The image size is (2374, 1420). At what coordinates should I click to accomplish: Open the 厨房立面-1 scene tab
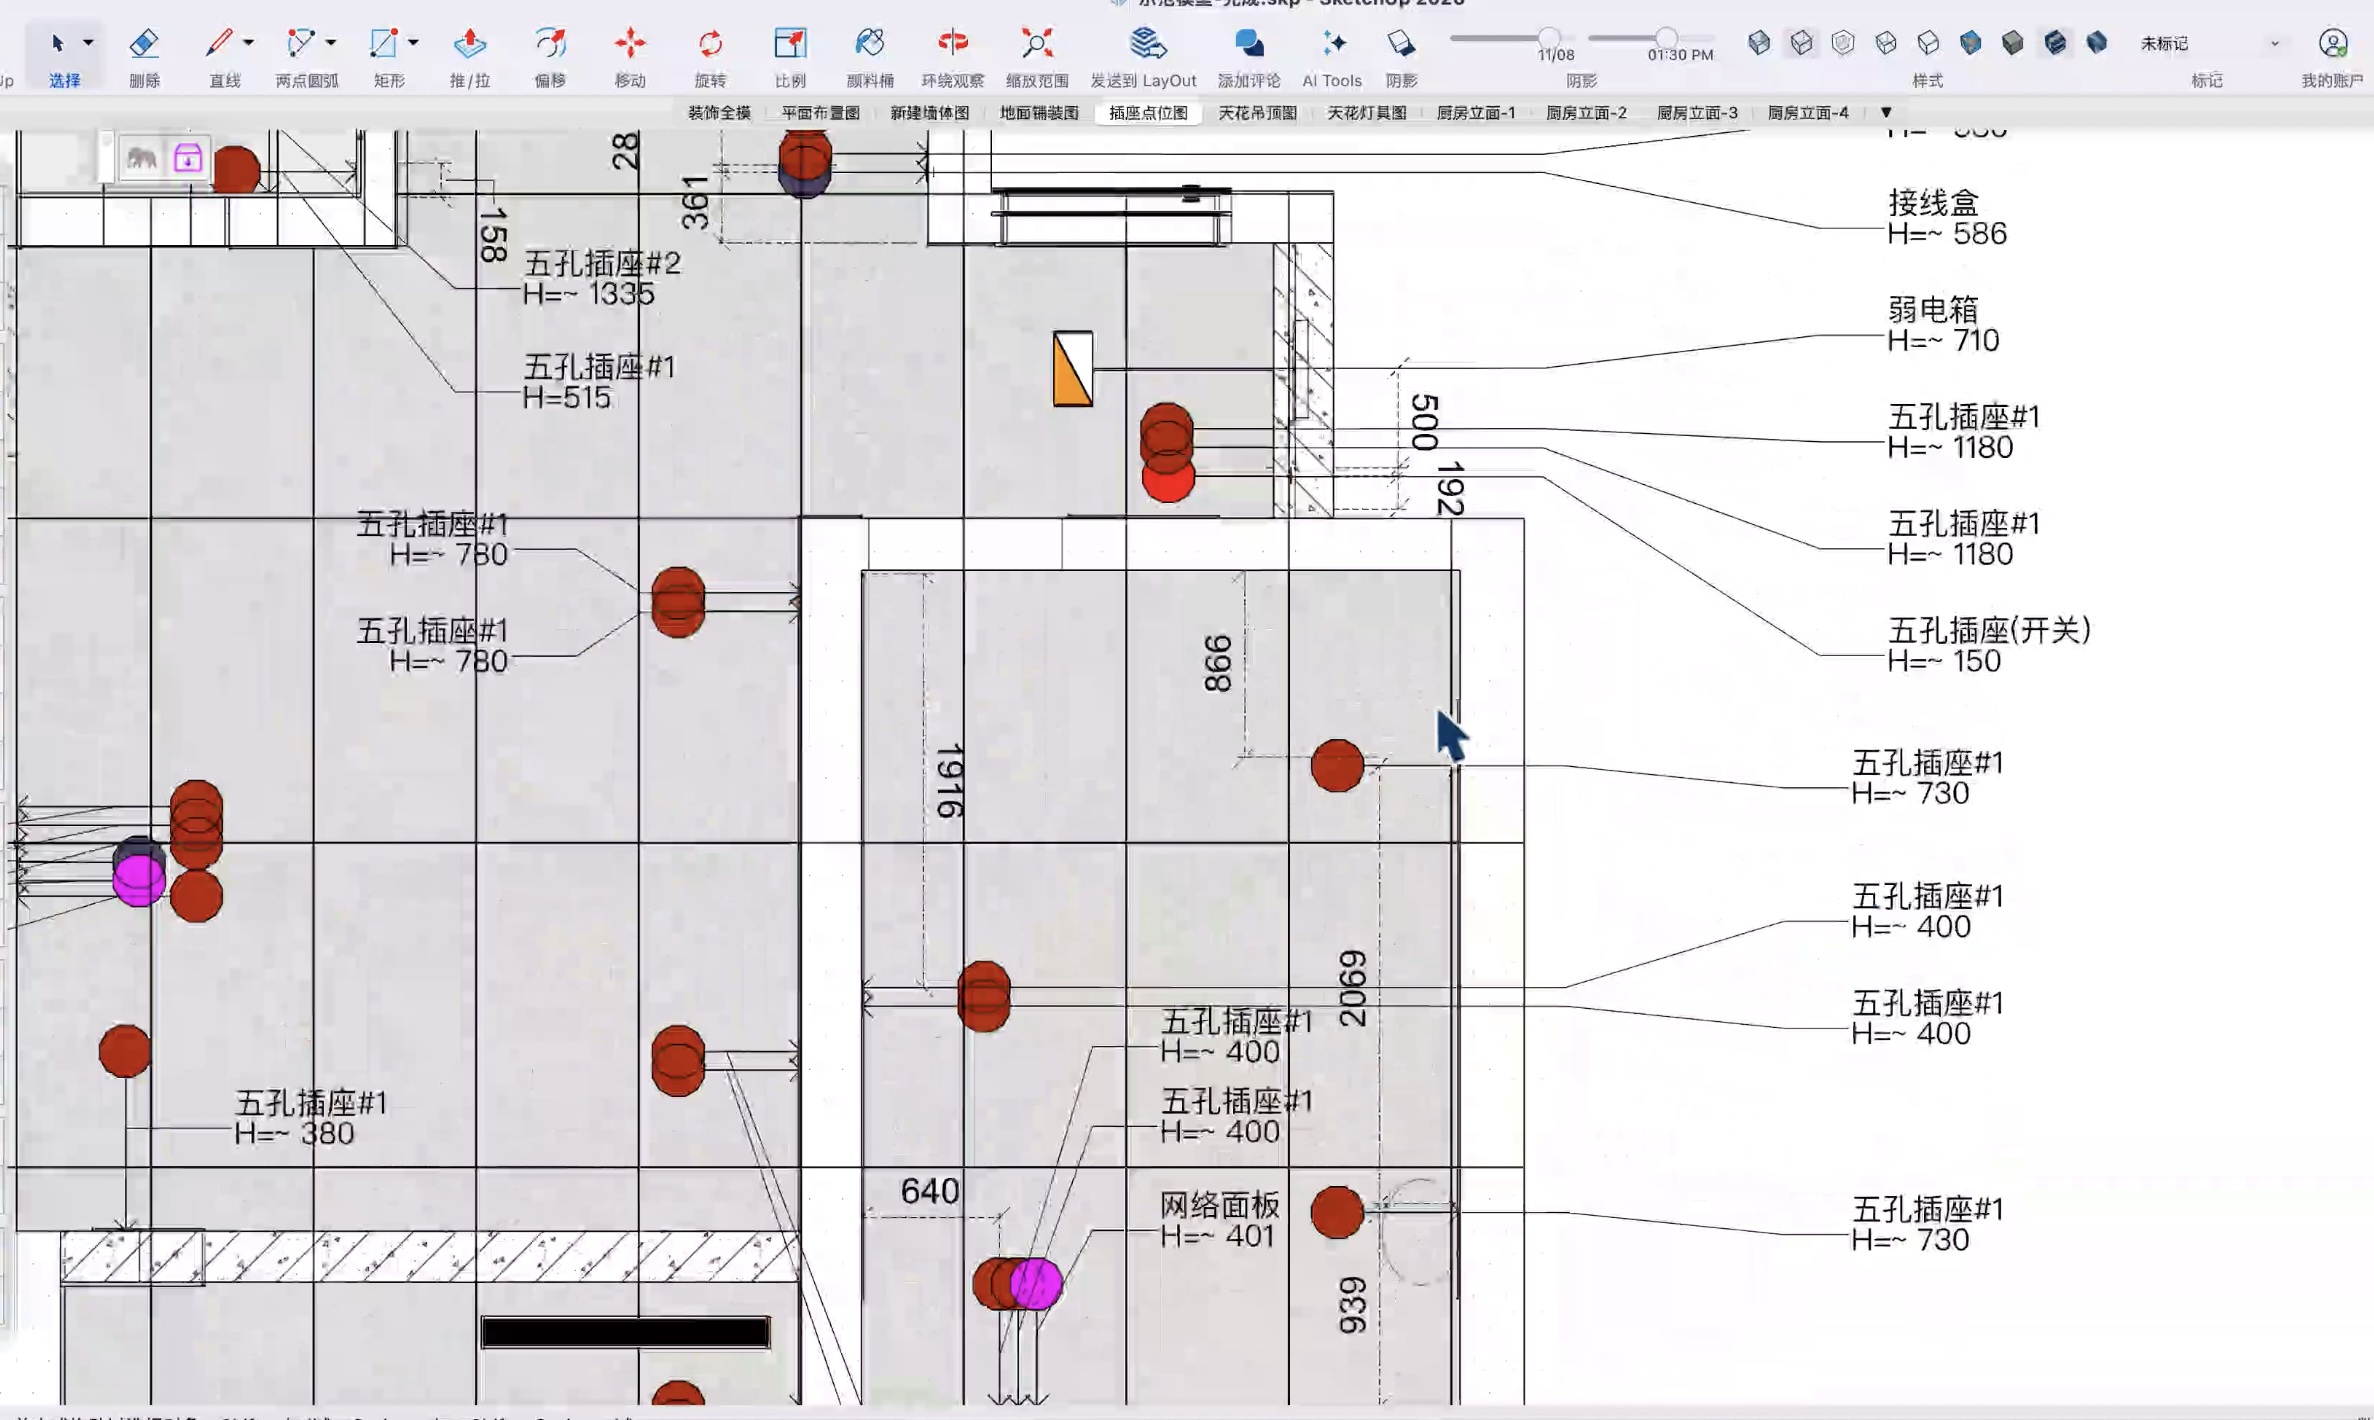[1476, 113]
